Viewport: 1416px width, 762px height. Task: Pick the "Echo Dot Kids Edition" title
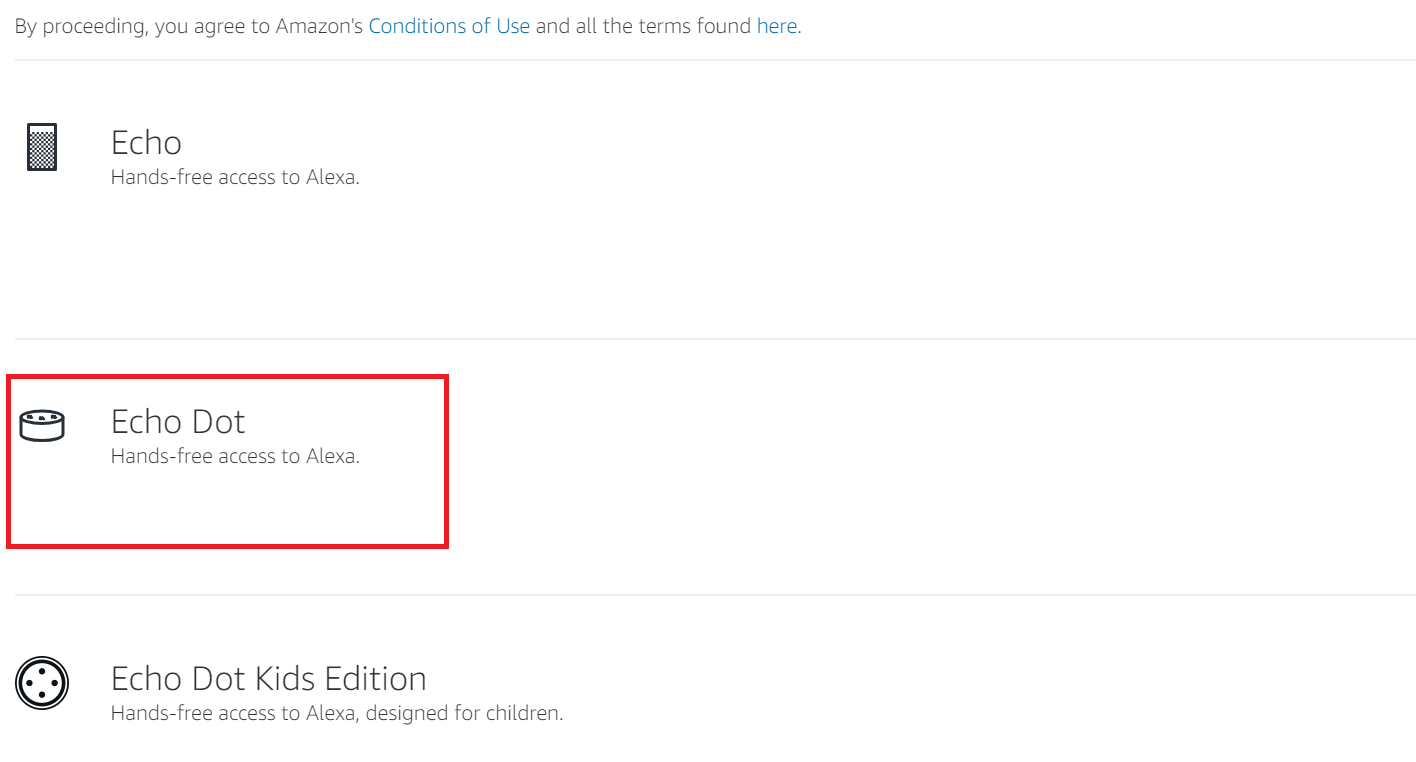268,679
